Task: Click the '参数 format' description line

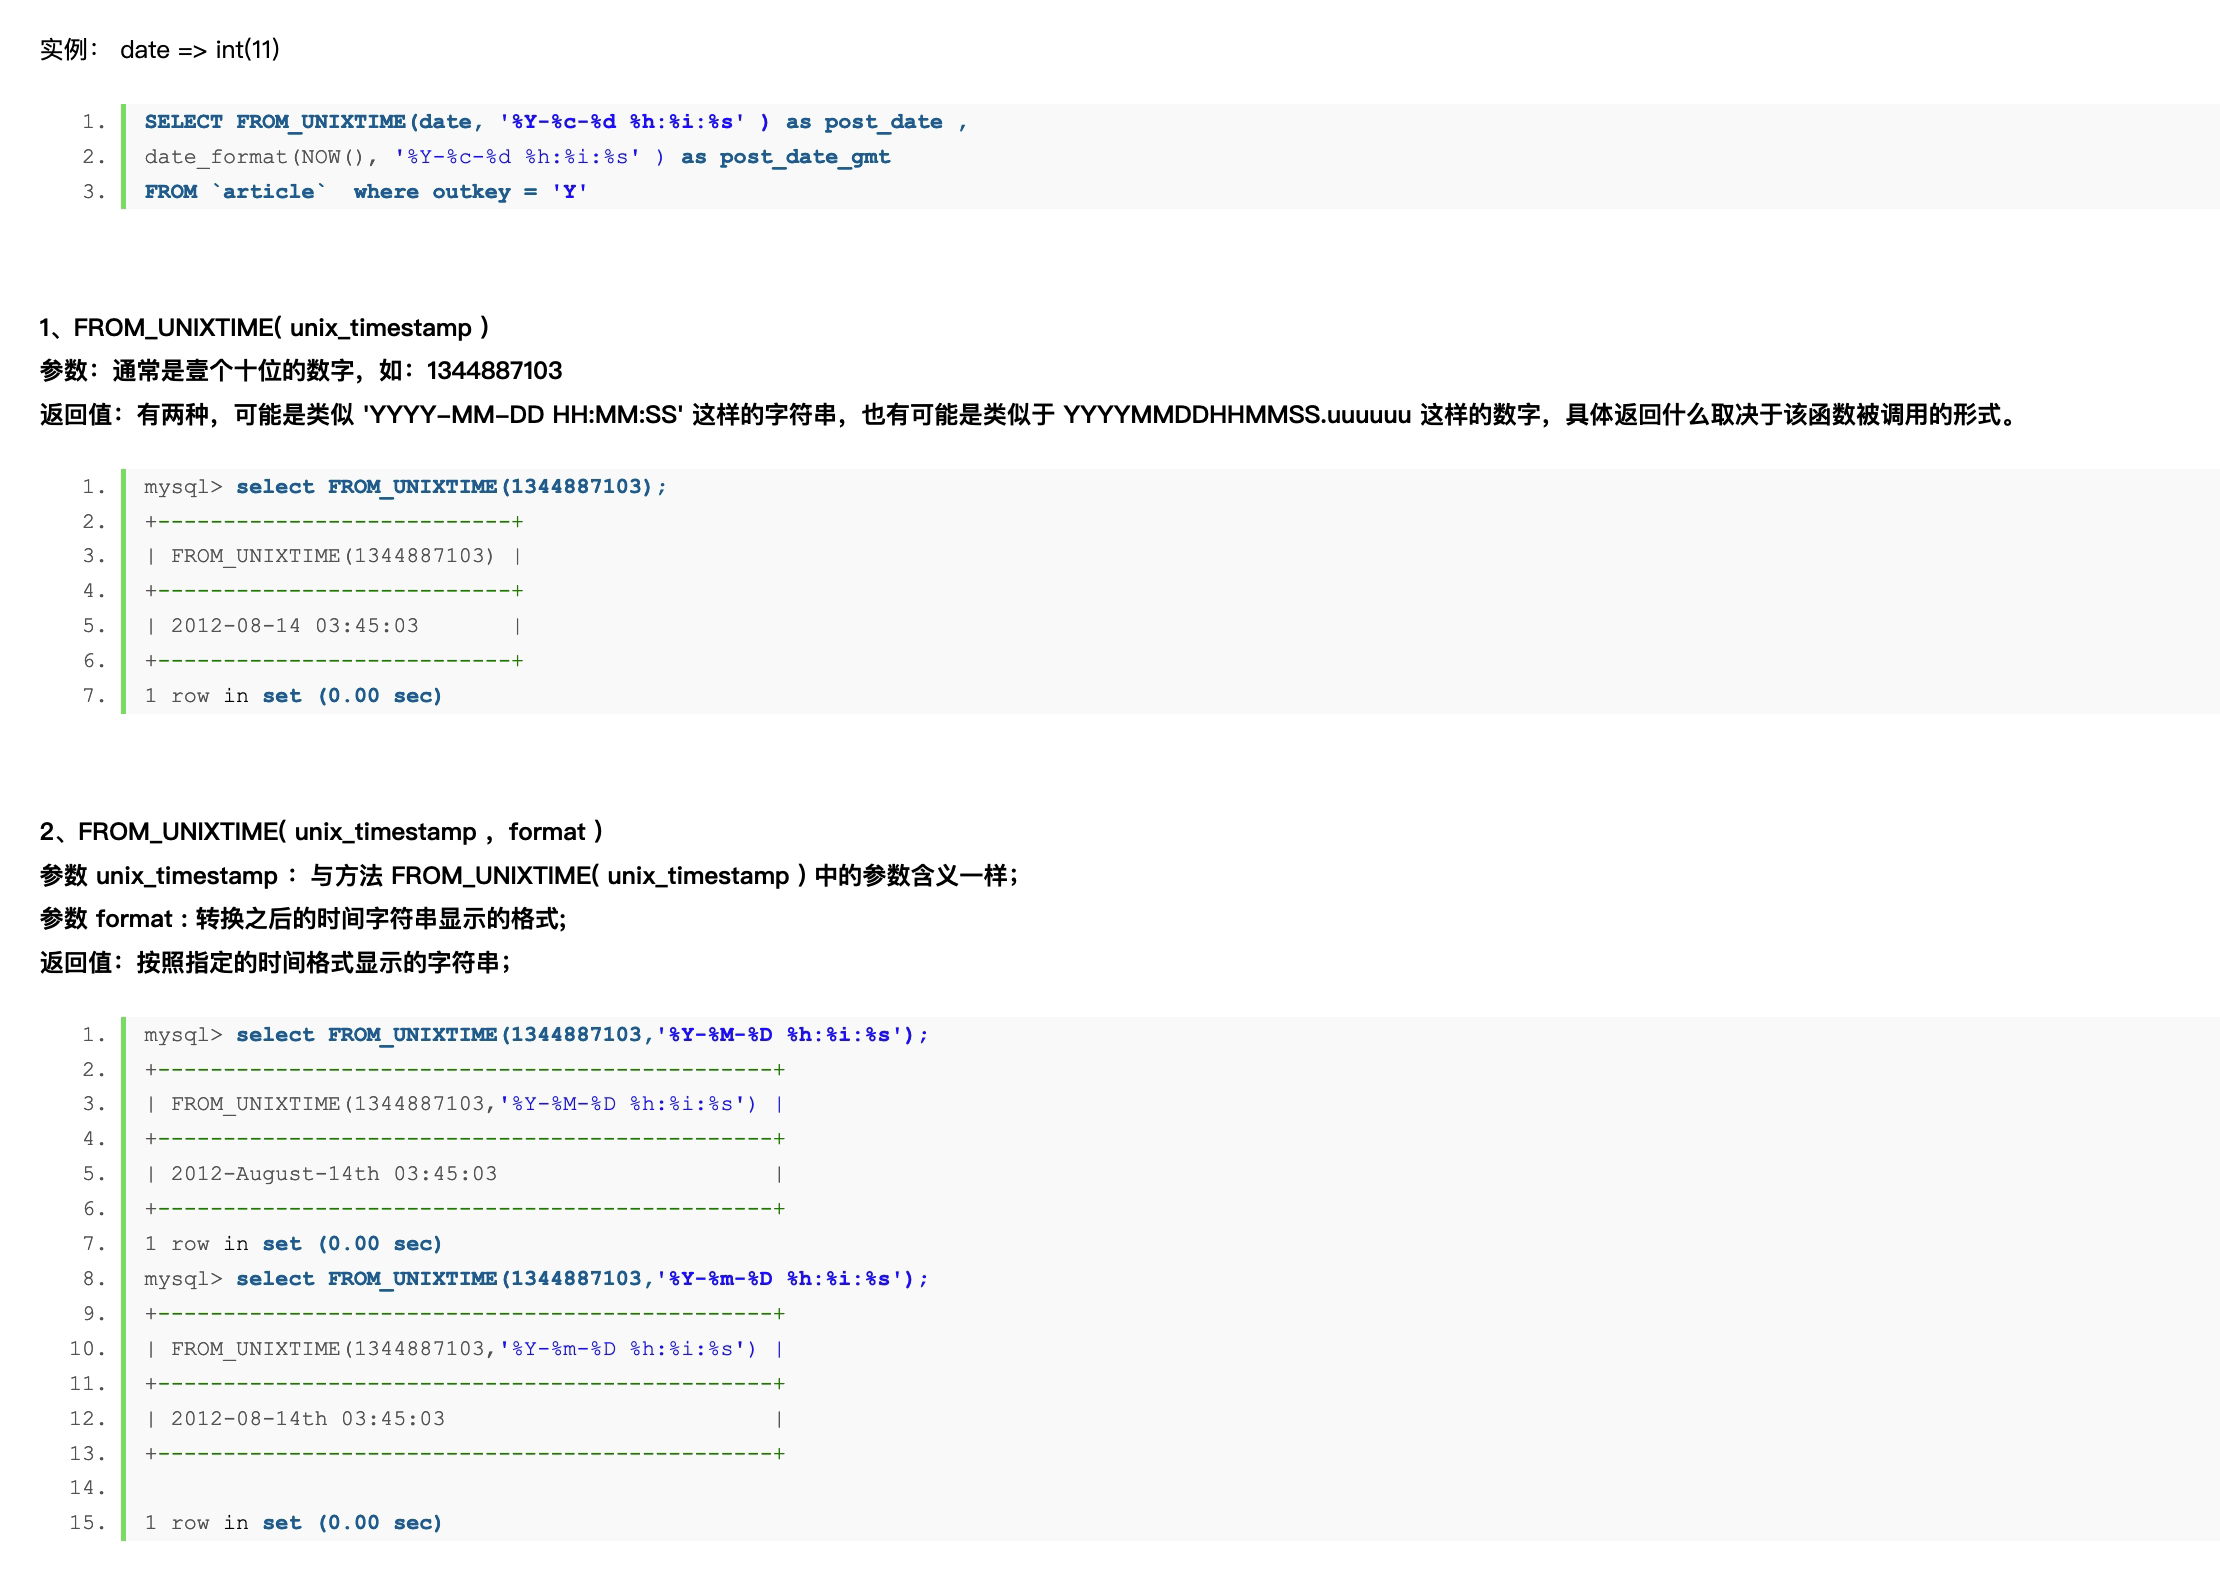Action: (x=303, y=919)
